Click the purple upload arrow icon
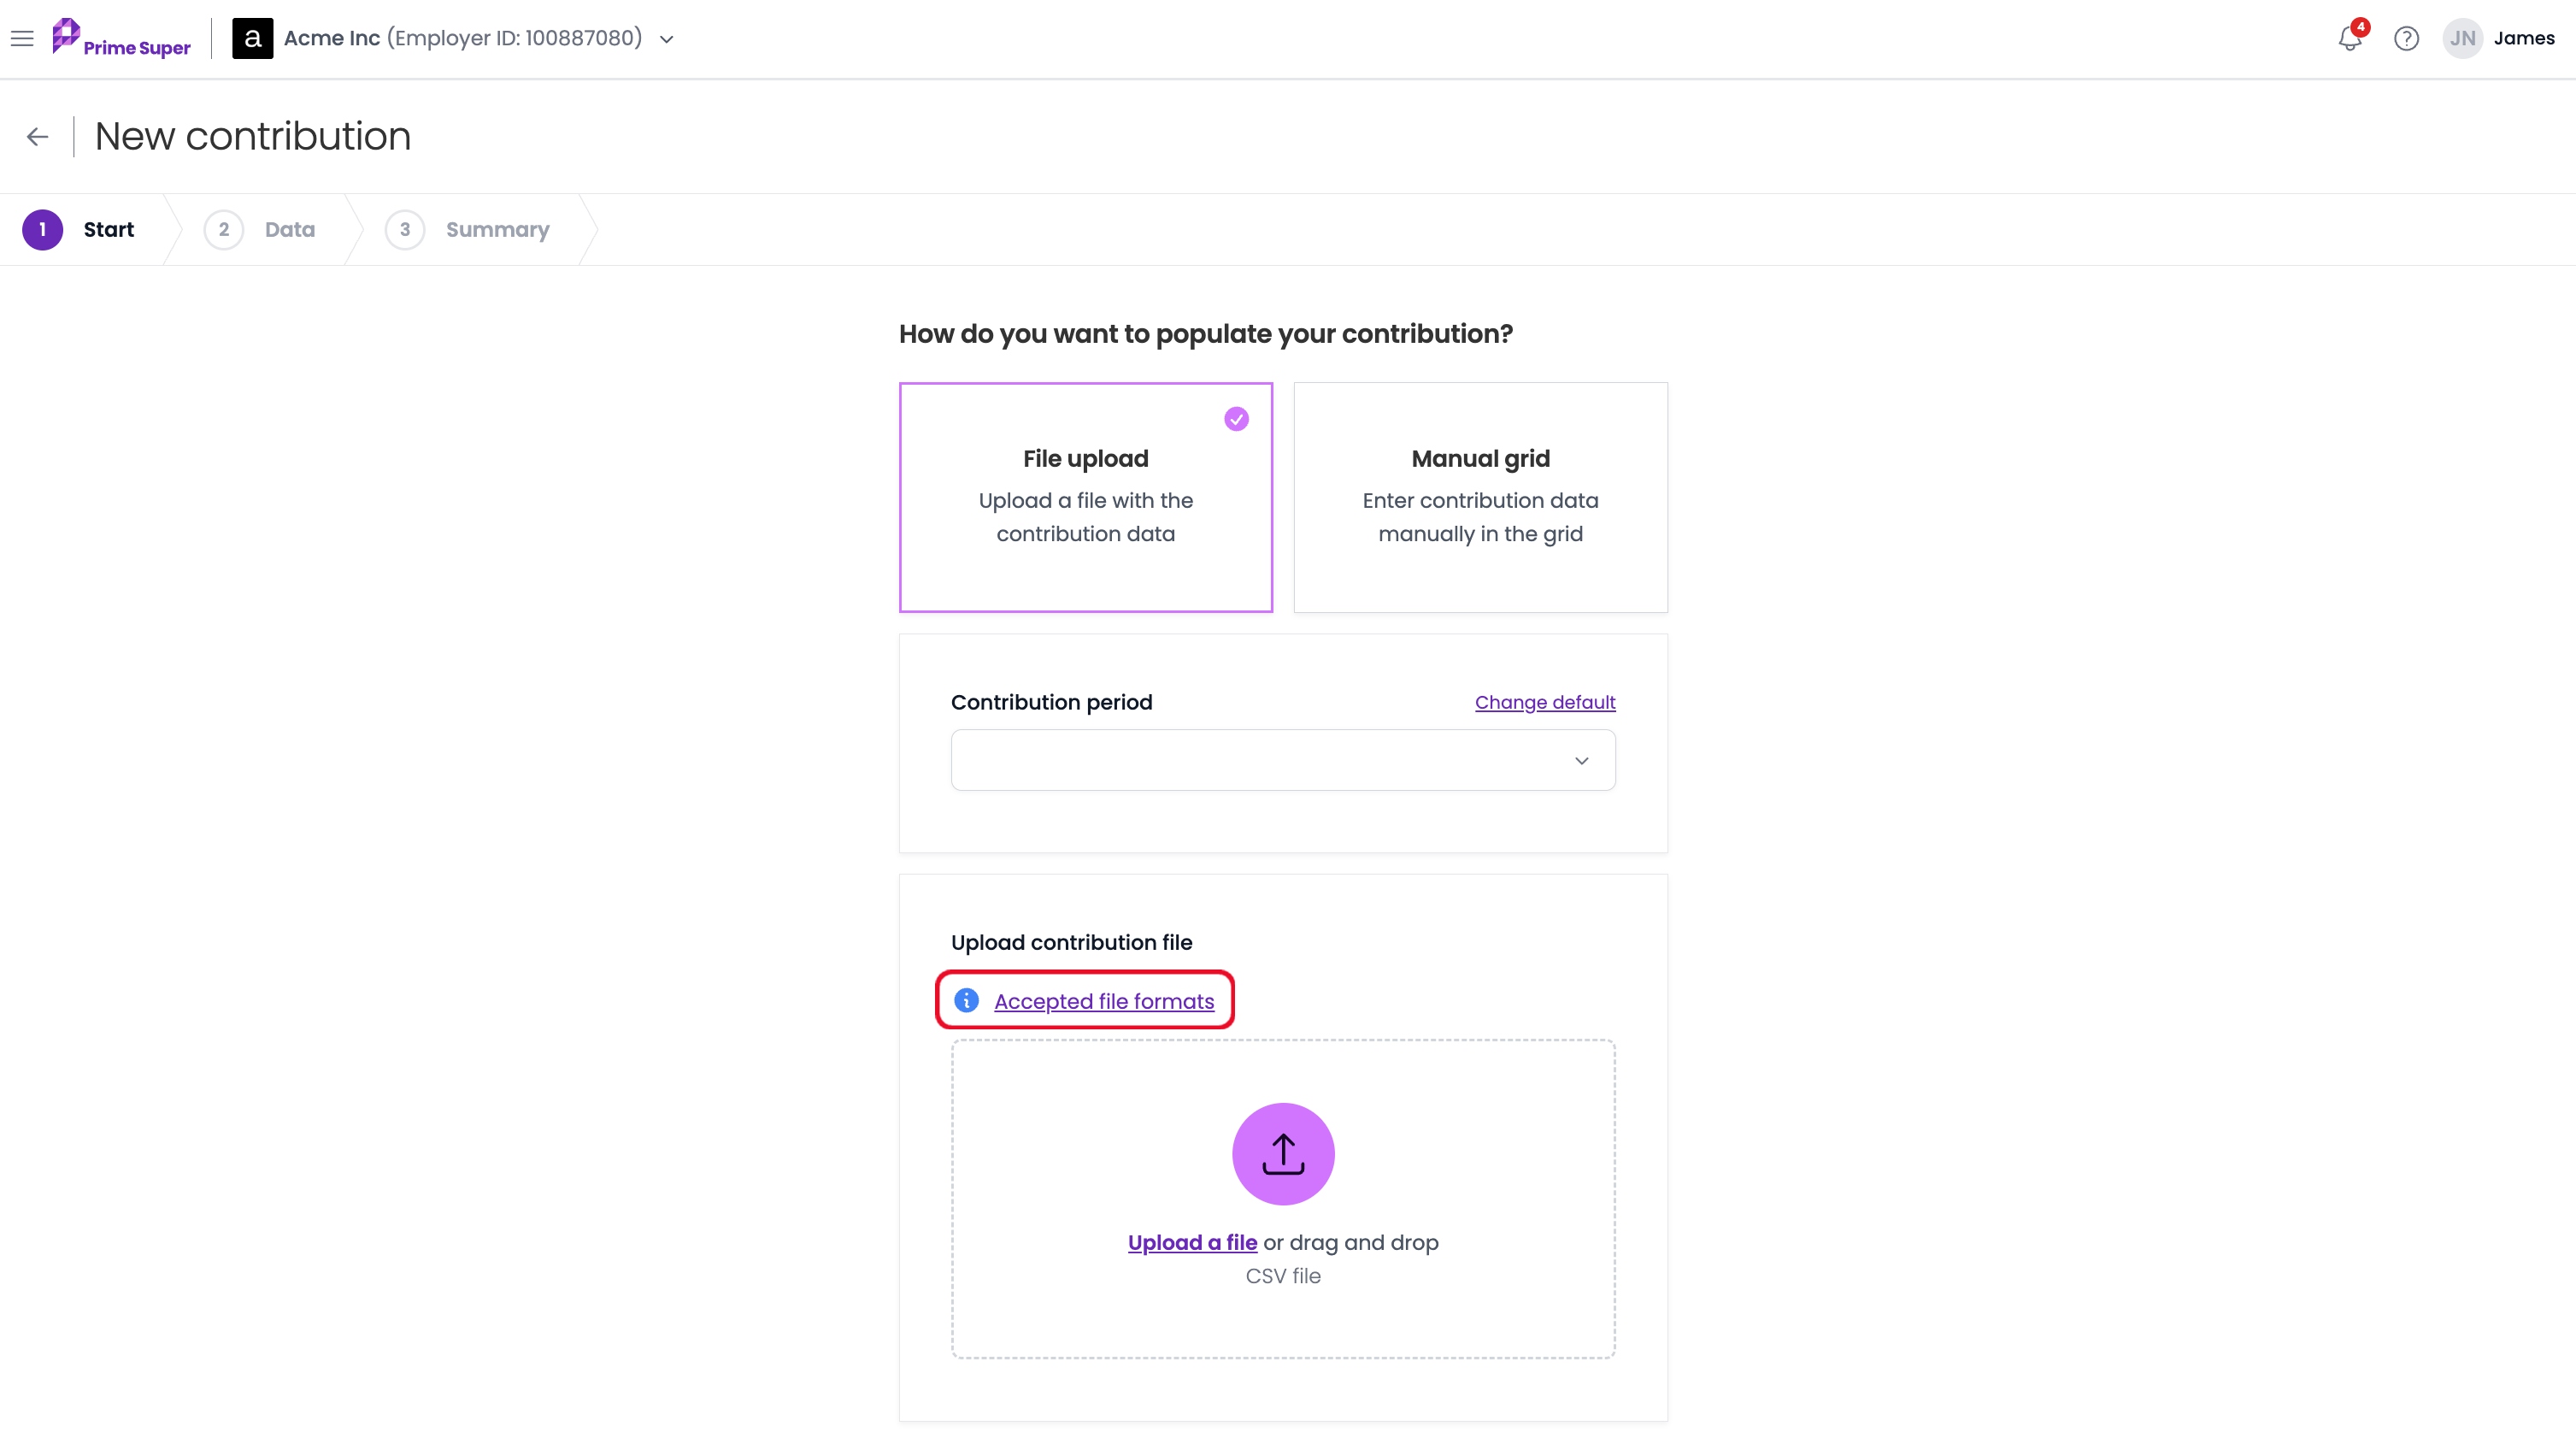 tap(1283, 1154)
